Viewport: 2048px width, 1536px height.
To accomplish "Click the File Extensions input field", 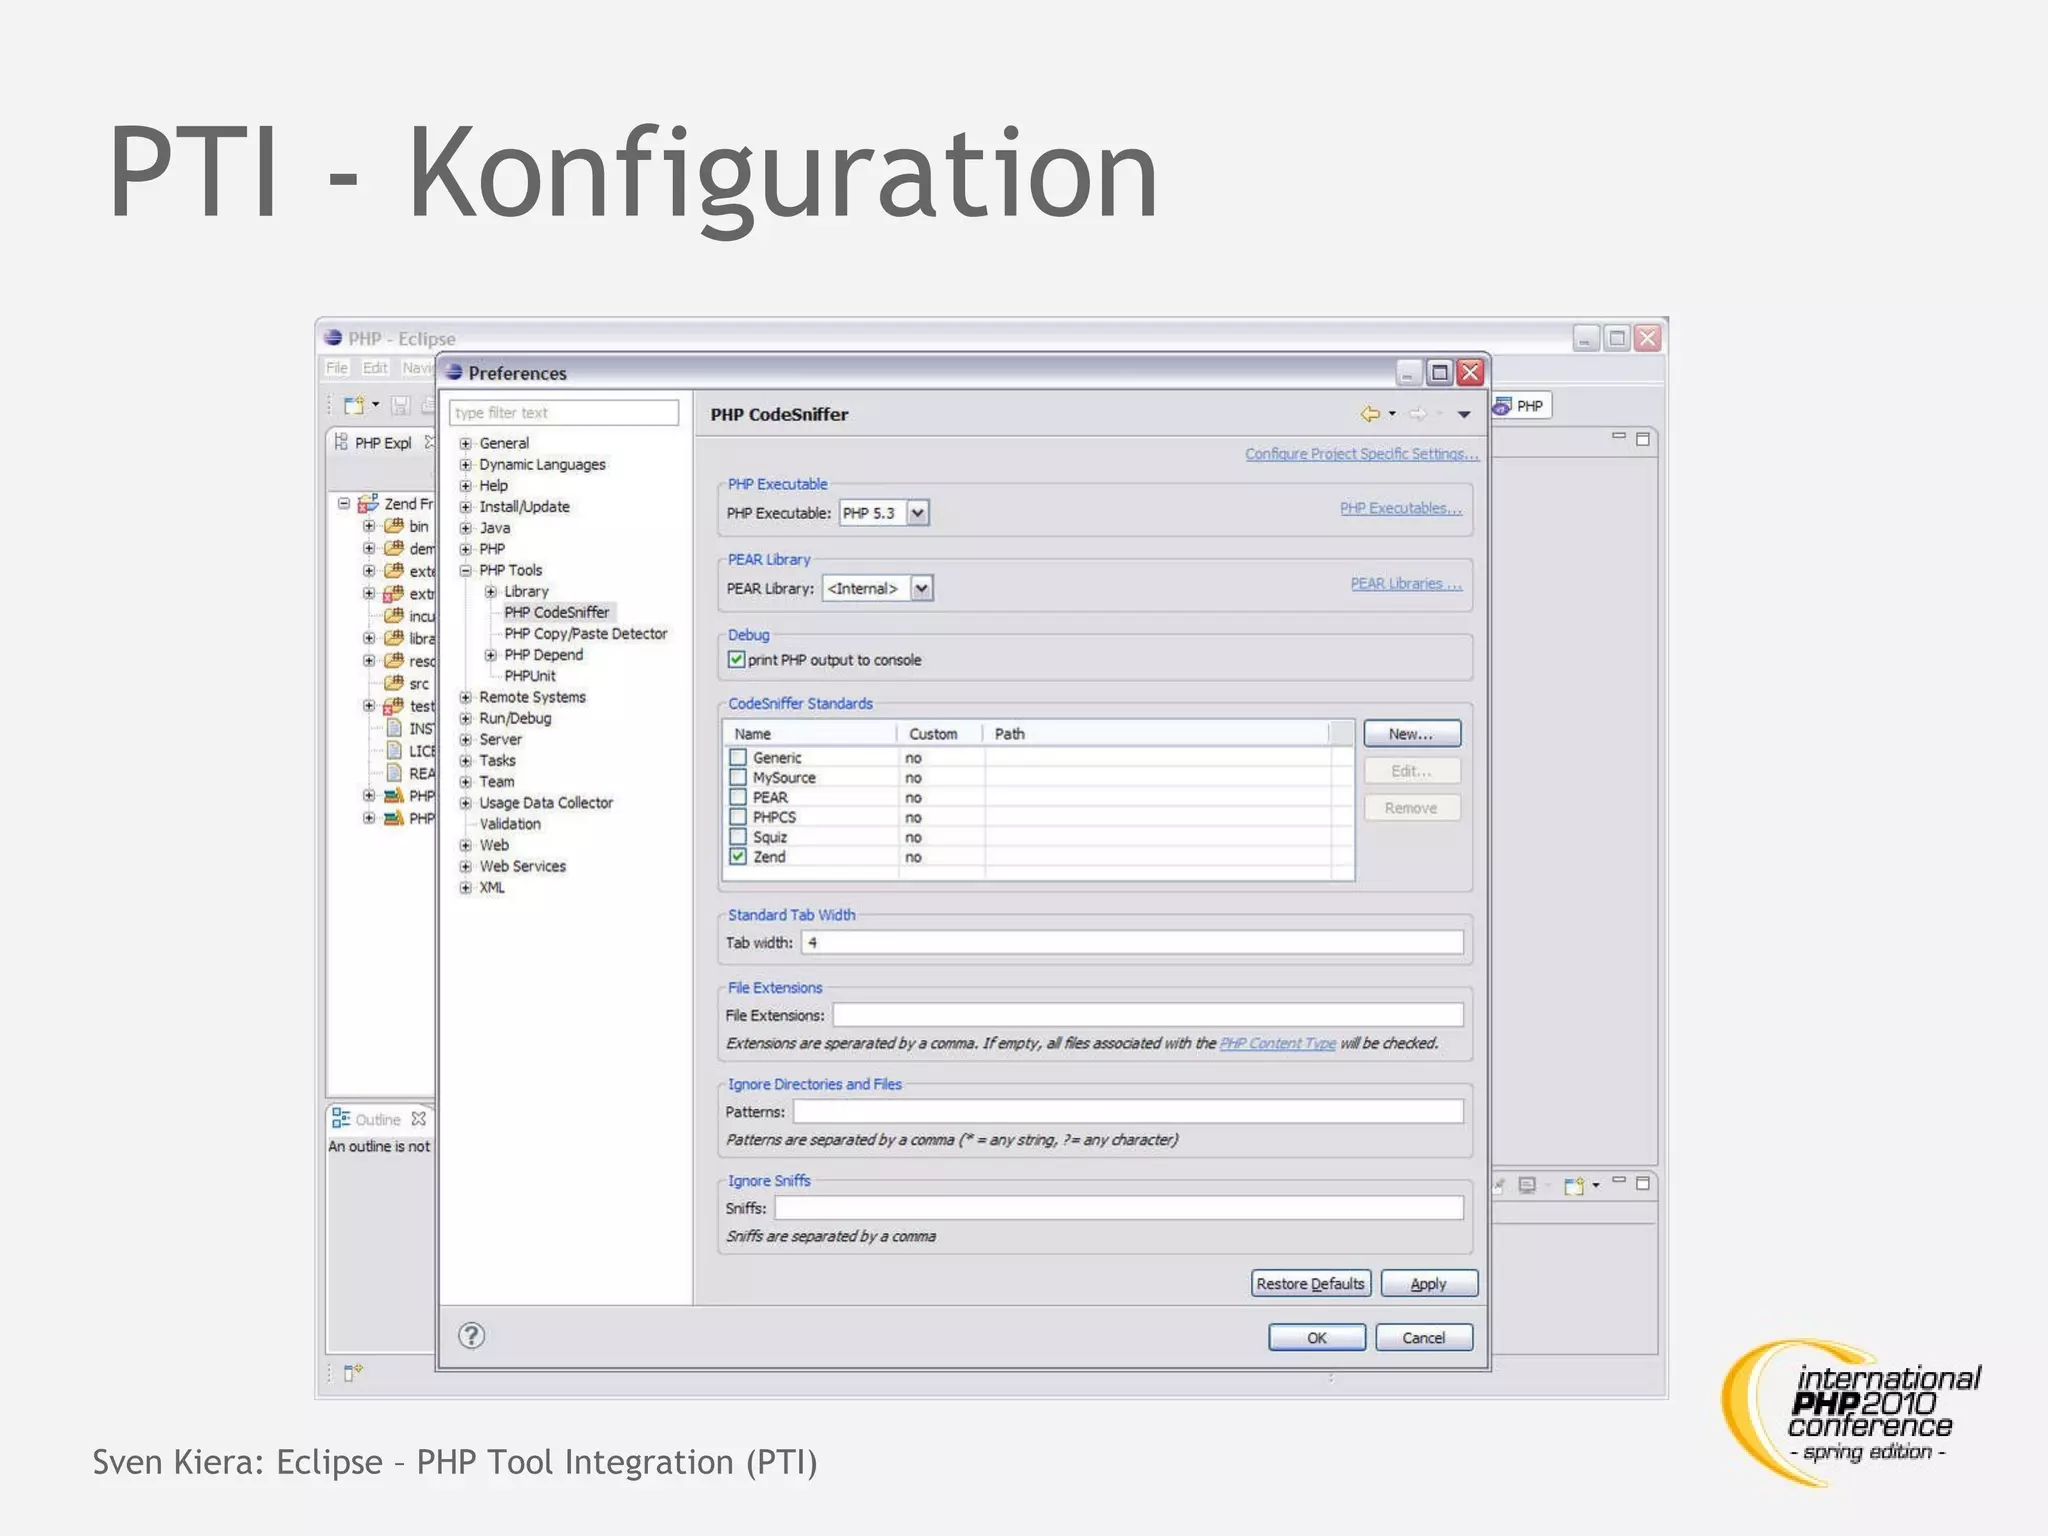I will 1148,1015.
